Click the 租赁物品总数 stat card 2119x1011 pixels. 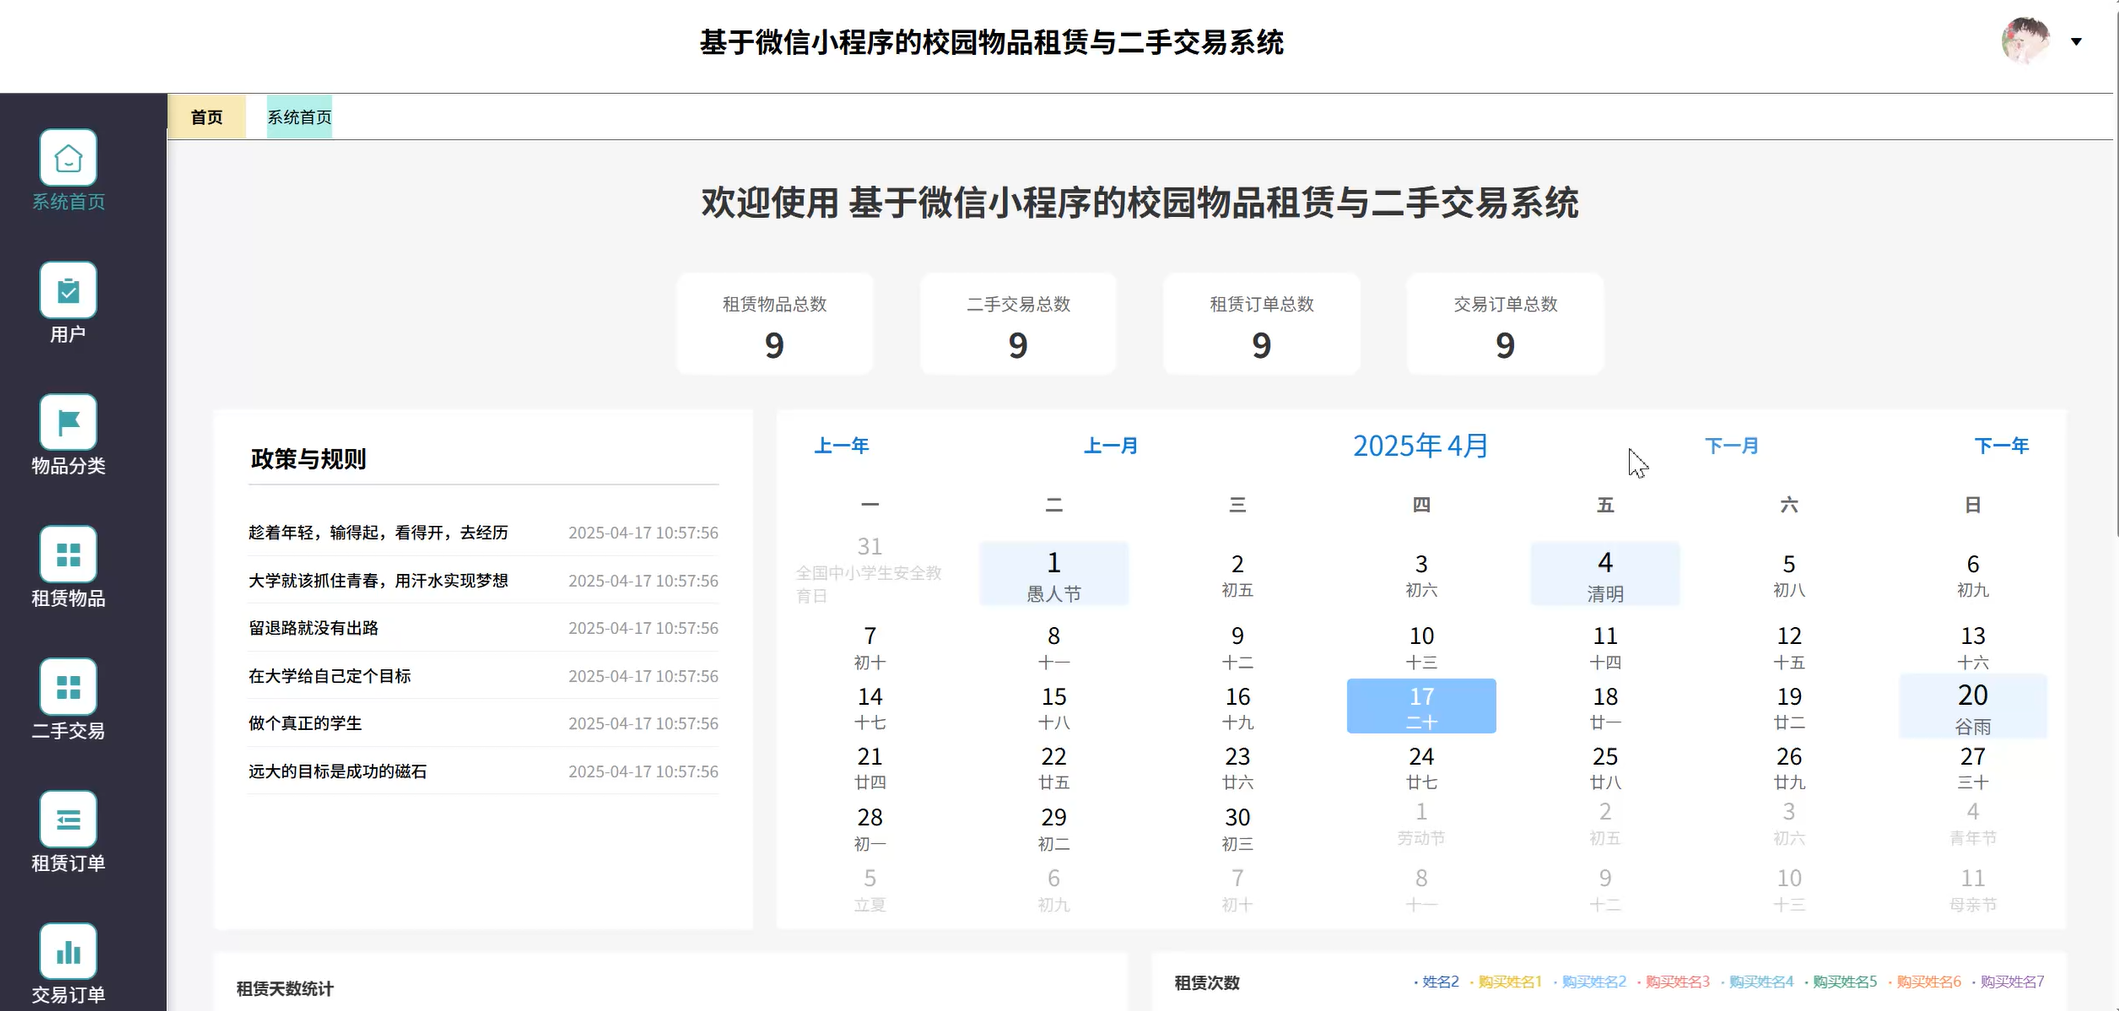click(775, 324)
